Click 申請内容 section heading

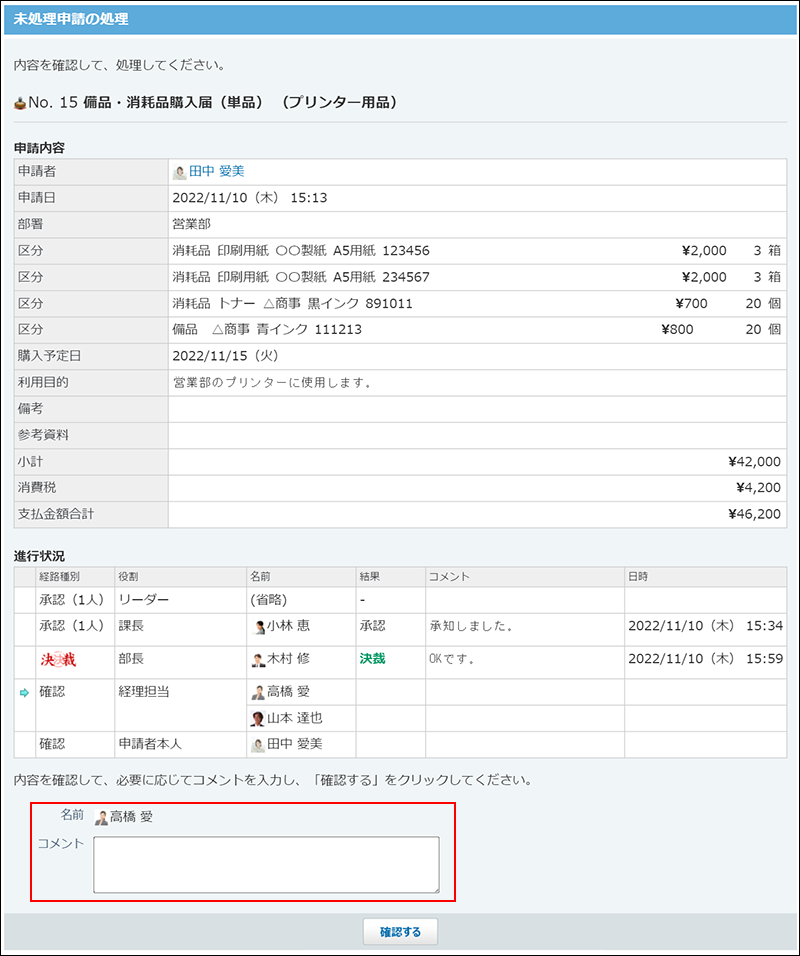(39, 148)
